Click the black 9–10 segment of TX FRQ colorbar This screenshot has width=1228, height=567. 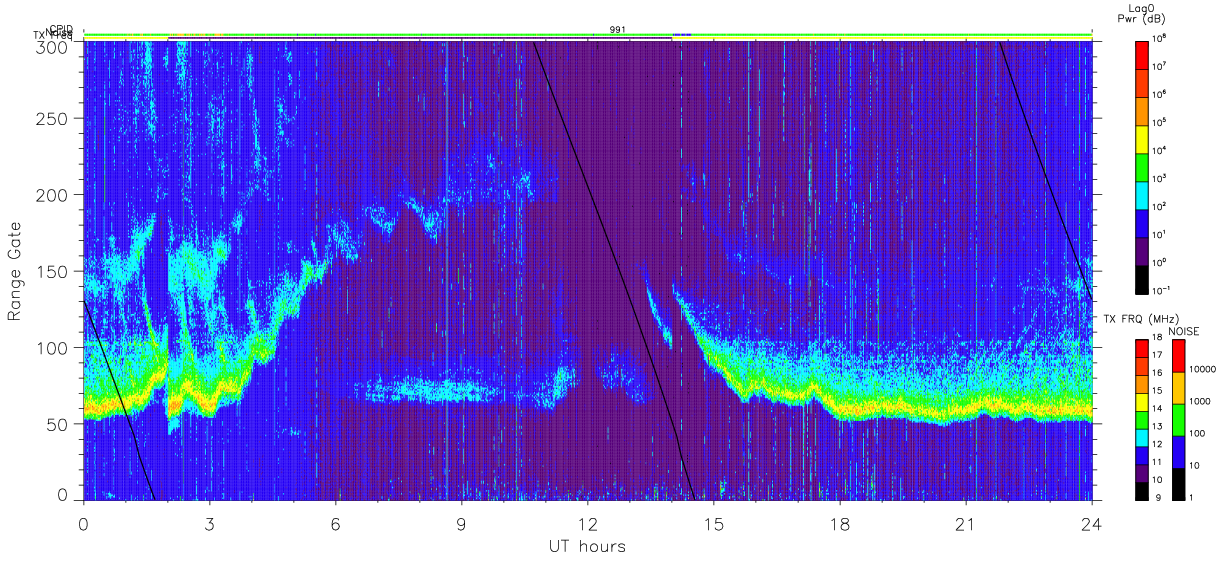[1142, 490]
